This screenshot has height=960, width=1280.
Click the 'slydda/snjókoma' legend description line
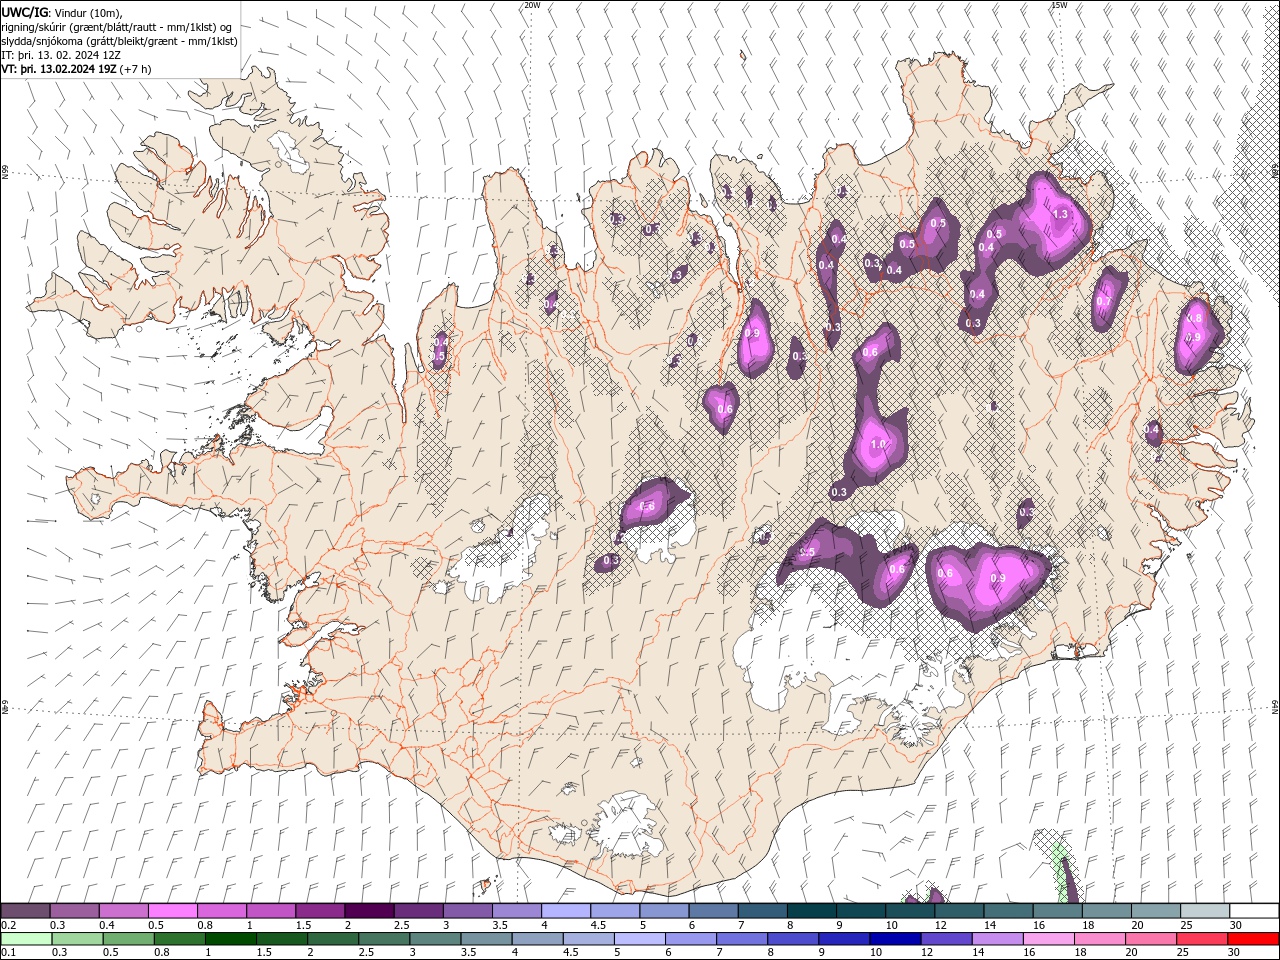[x=119, y=41]
